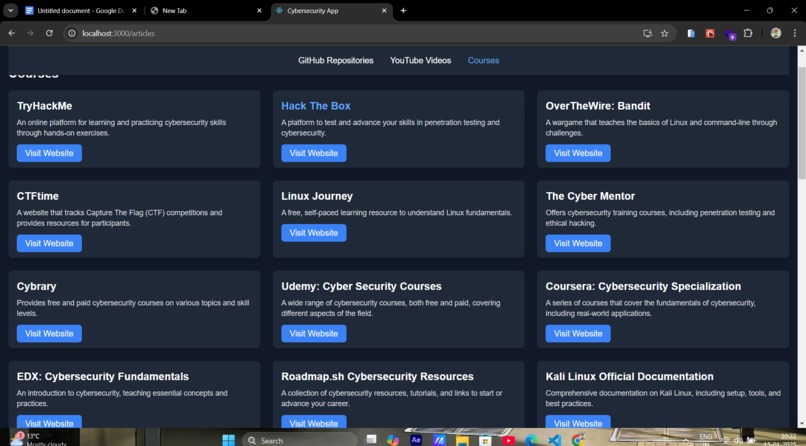Click The Cyber Mentor heading
The width and height of the screenshot is (806, 446).
590,196
